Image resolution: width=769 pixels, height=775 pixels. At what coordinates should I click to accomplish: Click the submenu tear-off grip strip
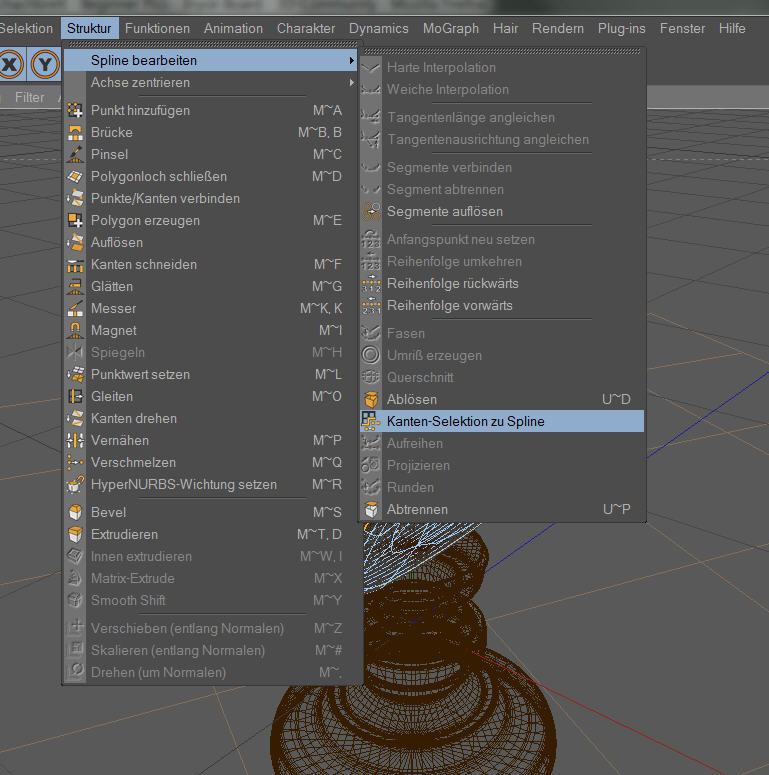click(502, 51)
